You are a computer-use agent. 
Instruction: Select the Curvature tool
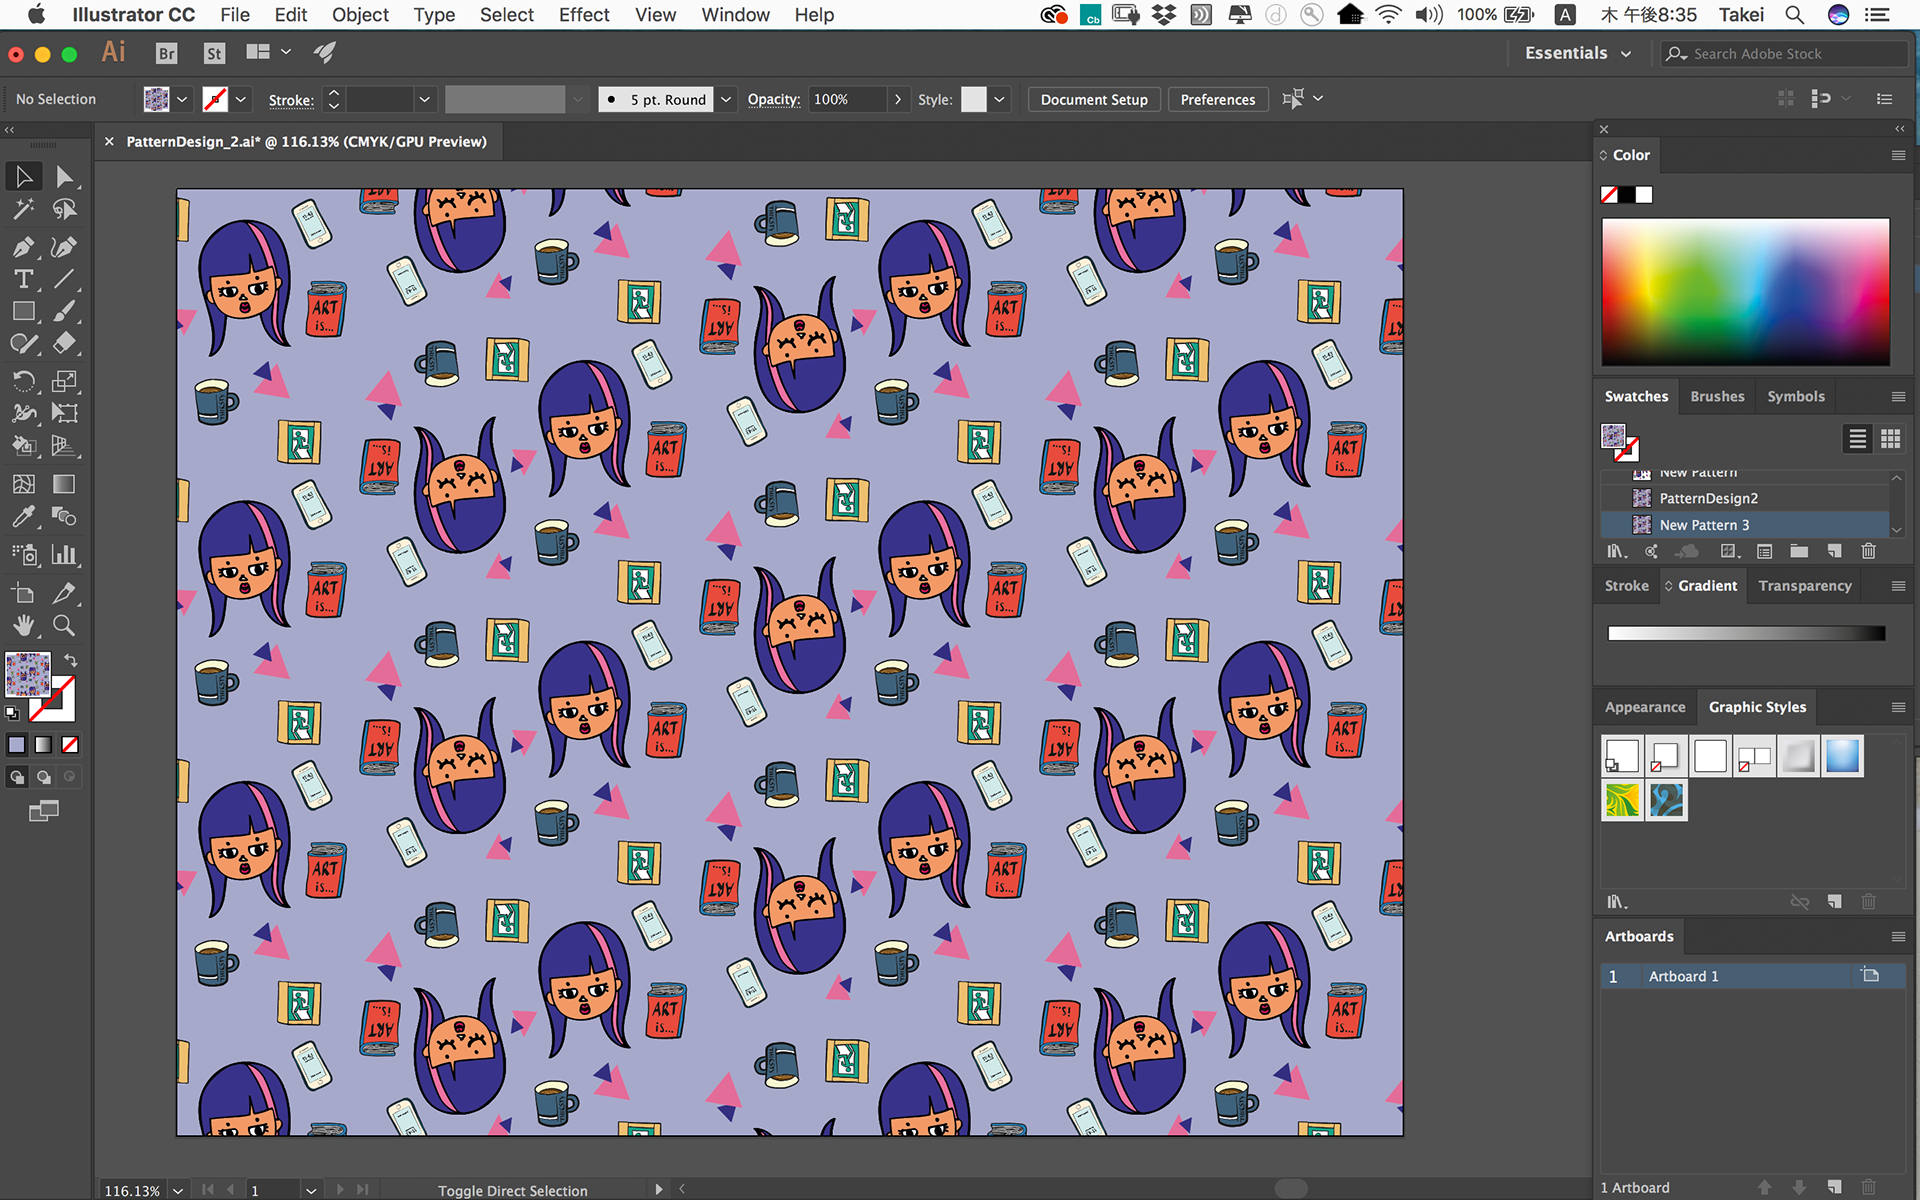pos(64,247)
